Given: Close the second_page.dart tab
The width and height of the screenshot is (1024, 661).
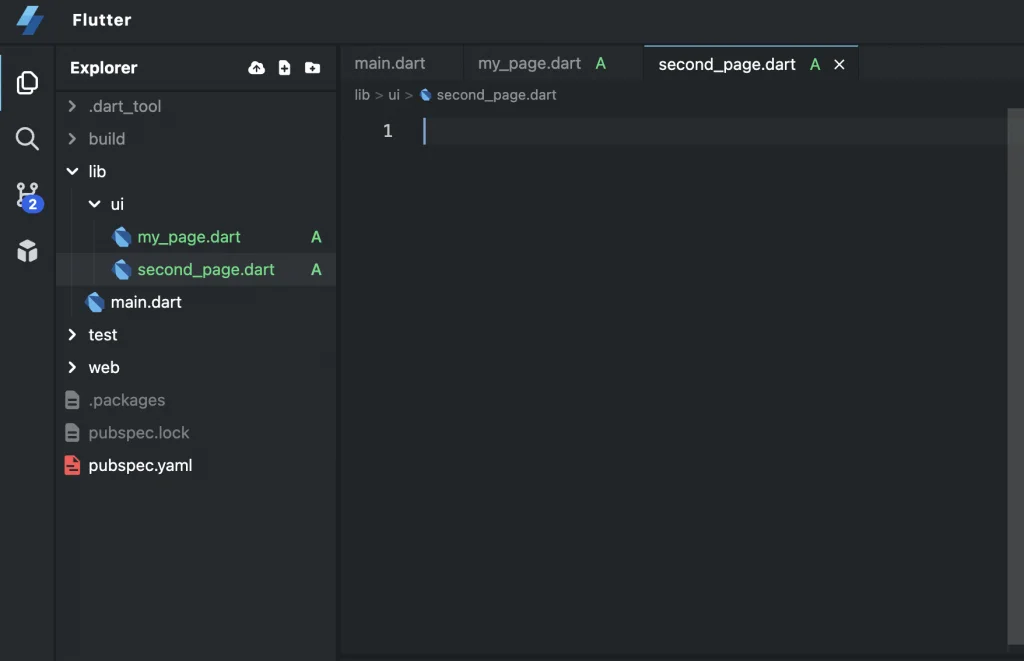Looking at the screenshot, I should point(839,64).
